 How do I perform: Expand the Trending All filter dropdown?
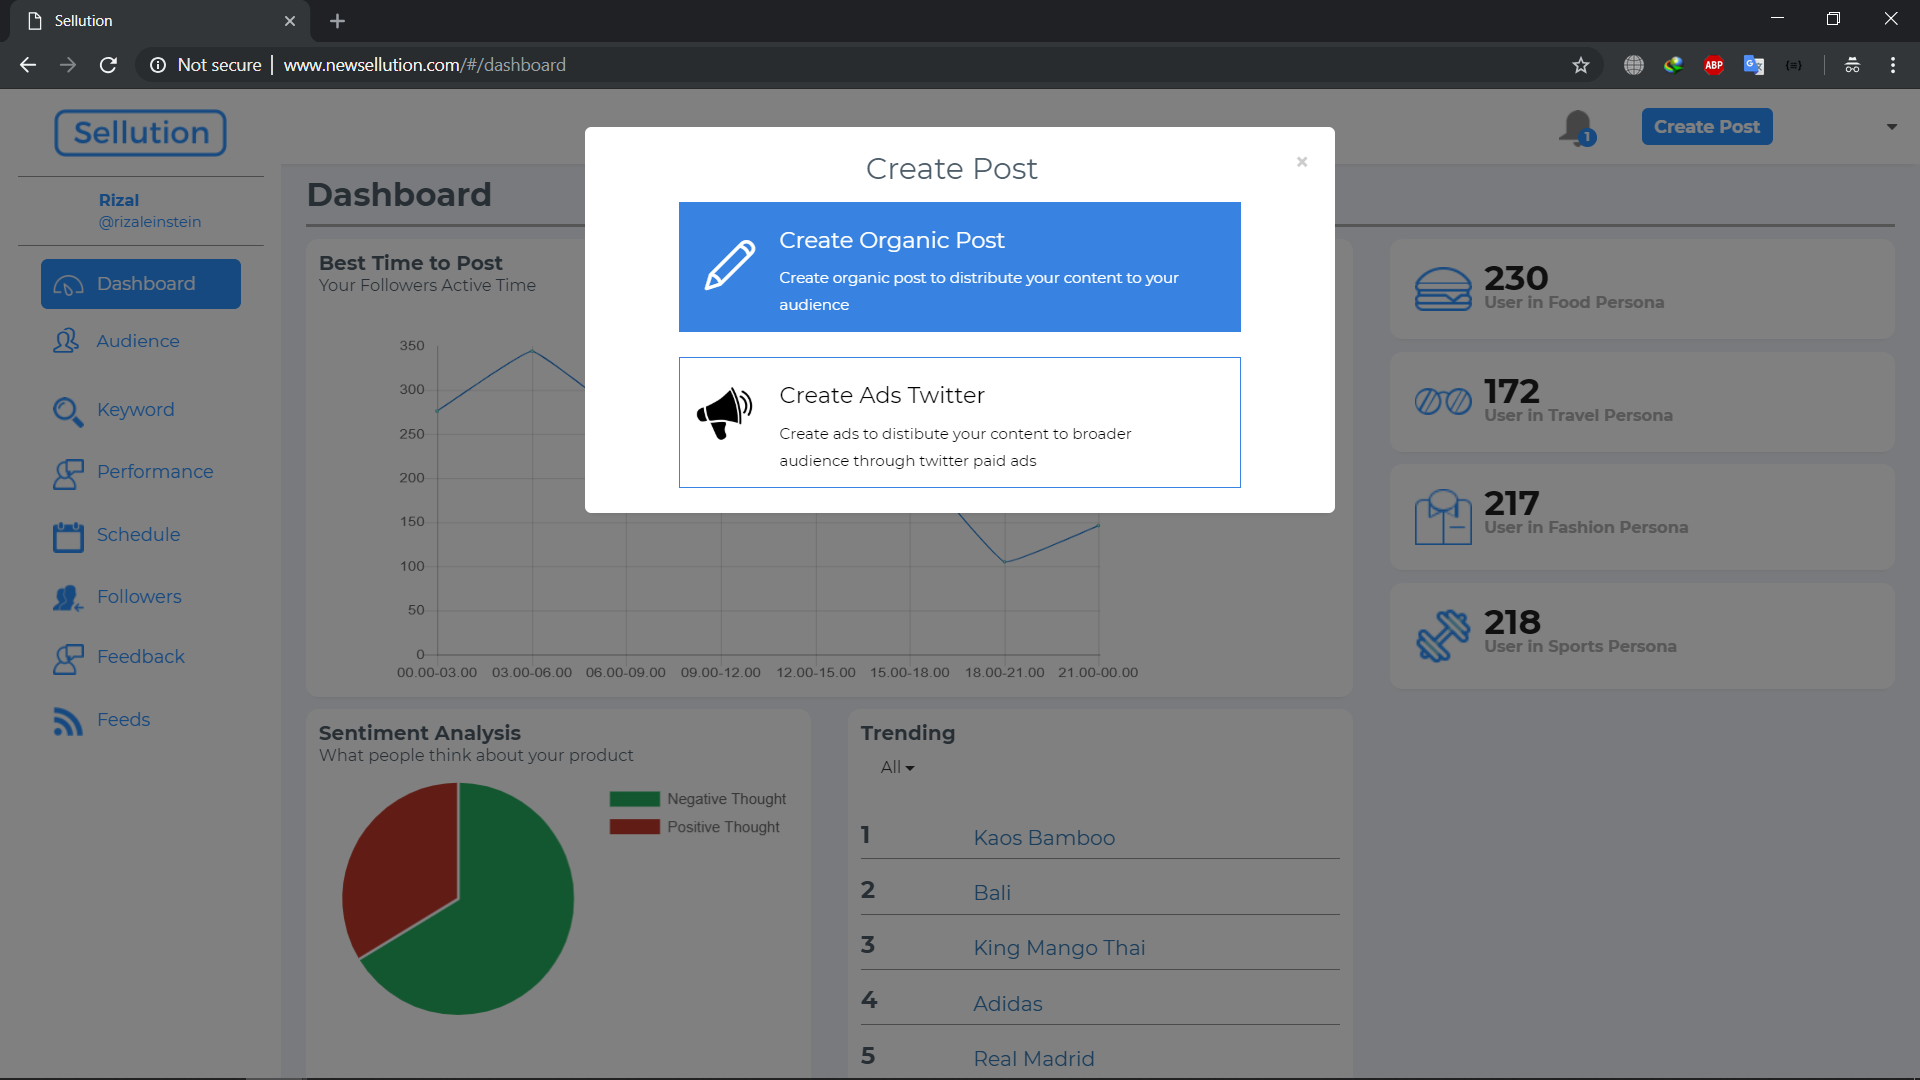tap(897, 767)
